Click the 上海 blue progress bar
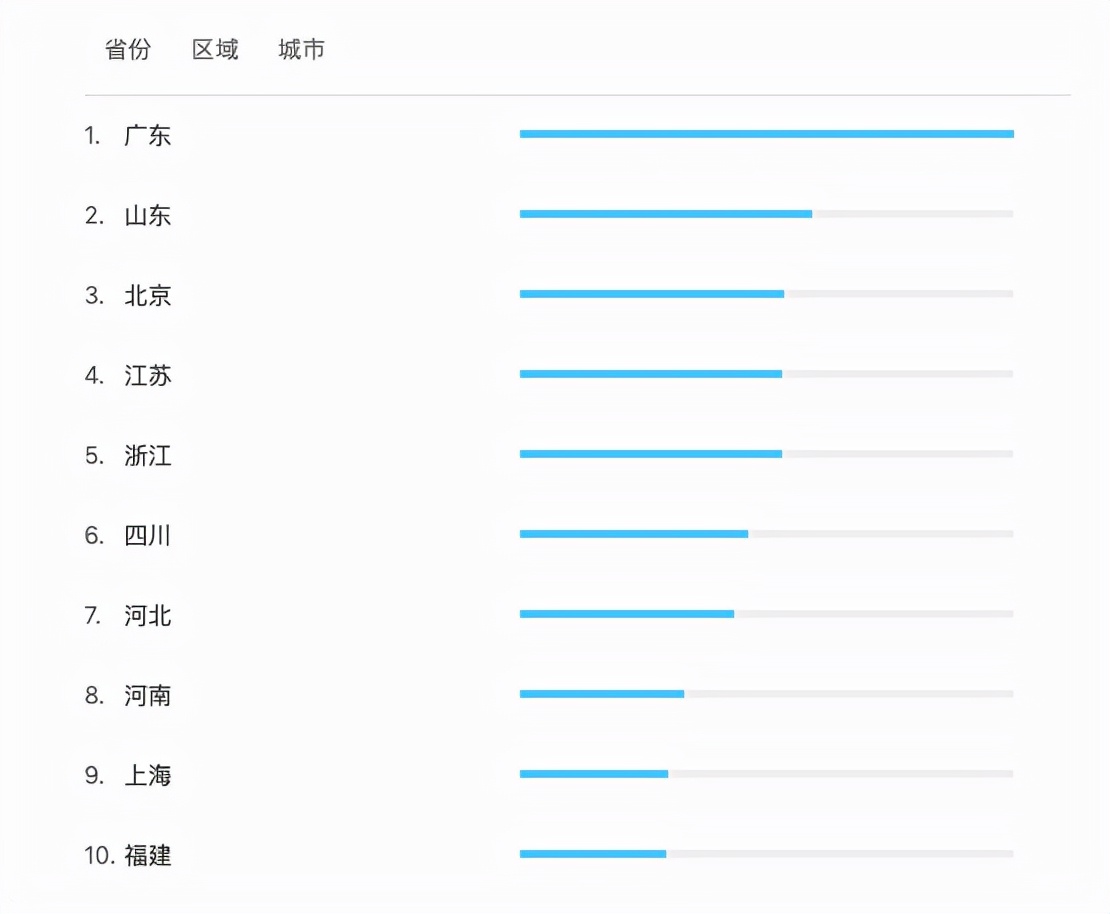The image size is (1110, 914). pos(594,774)
